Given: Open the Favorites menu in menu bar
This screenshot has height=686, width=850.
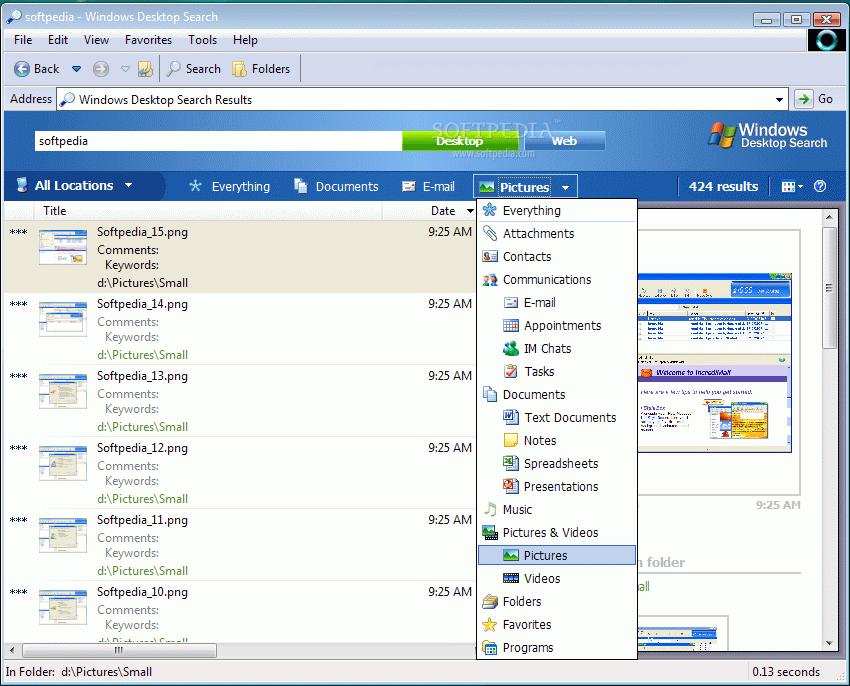Looking at the screenshot, I should (148, 40).
